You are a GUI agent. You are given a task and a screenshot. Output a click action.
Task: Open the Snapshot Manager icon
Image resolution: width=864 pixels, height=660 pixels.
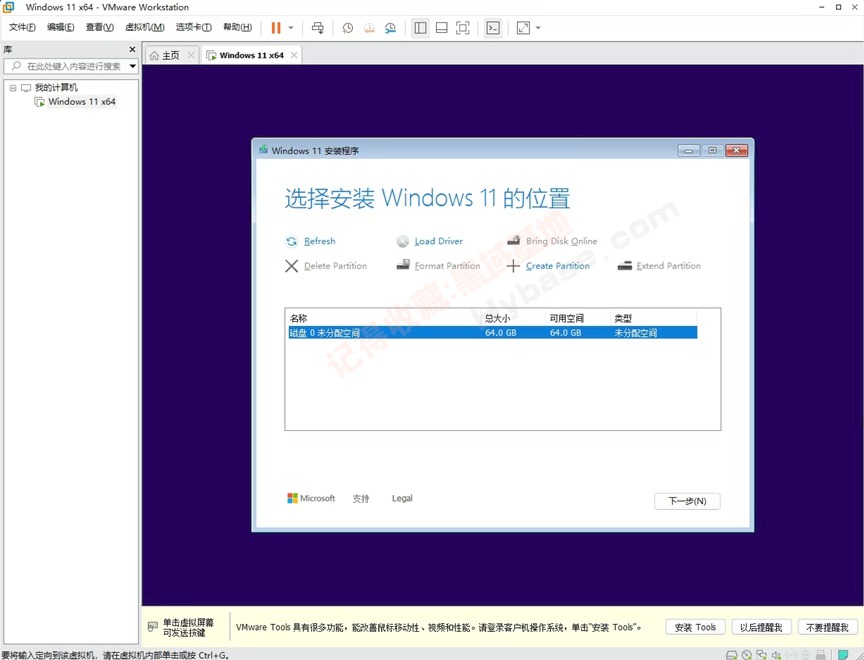point(390,28)
